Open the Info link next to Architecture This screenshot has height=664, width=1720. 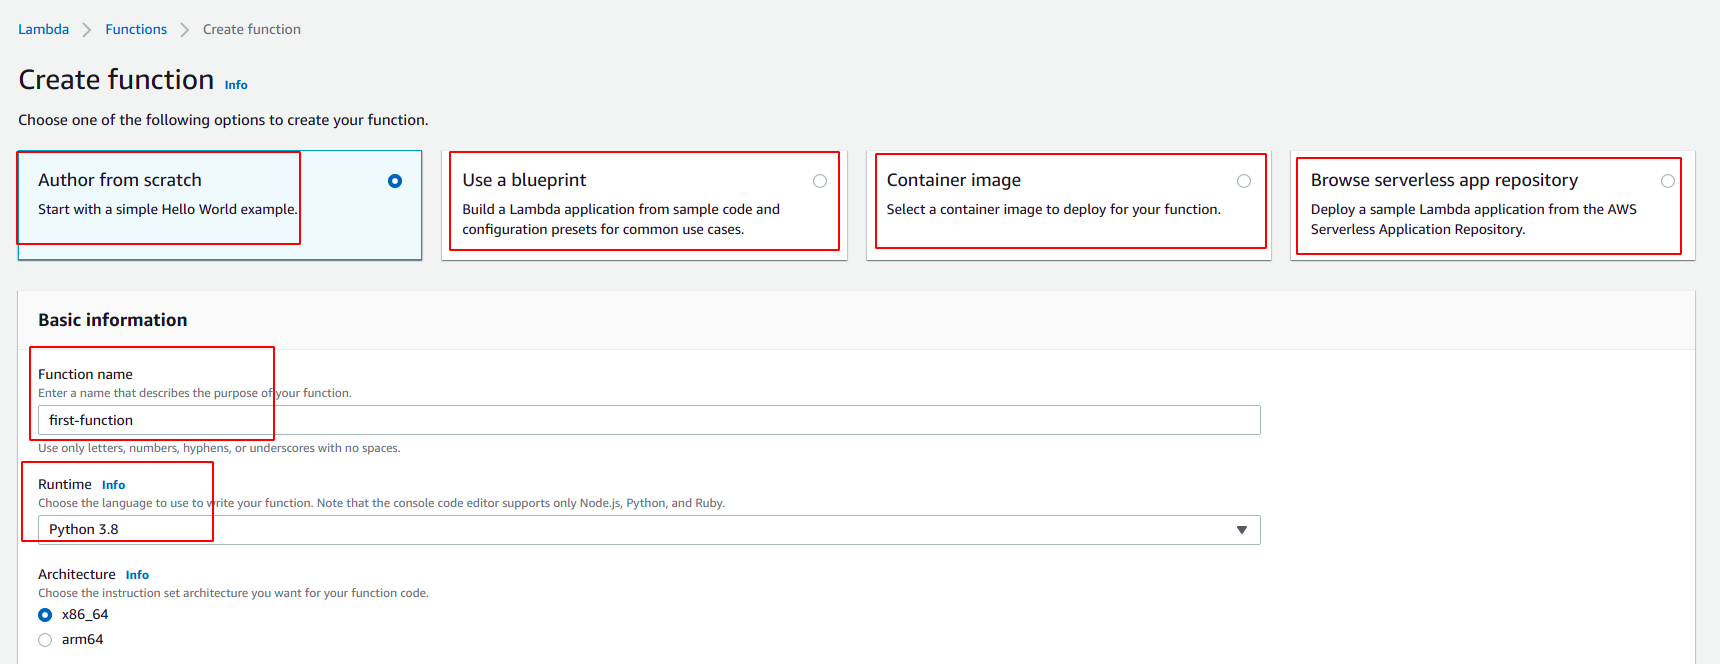(x=137, y=575)
